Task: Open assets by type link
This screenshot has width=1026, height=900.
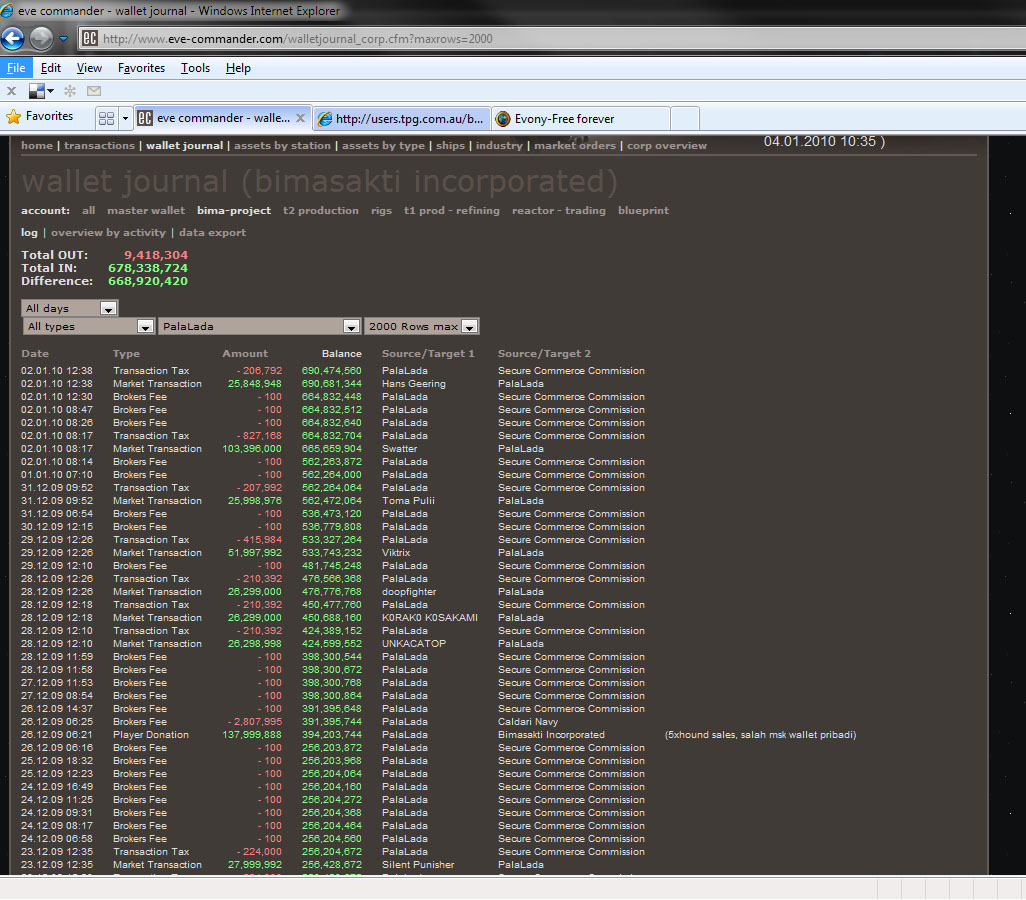Action: 383,145
